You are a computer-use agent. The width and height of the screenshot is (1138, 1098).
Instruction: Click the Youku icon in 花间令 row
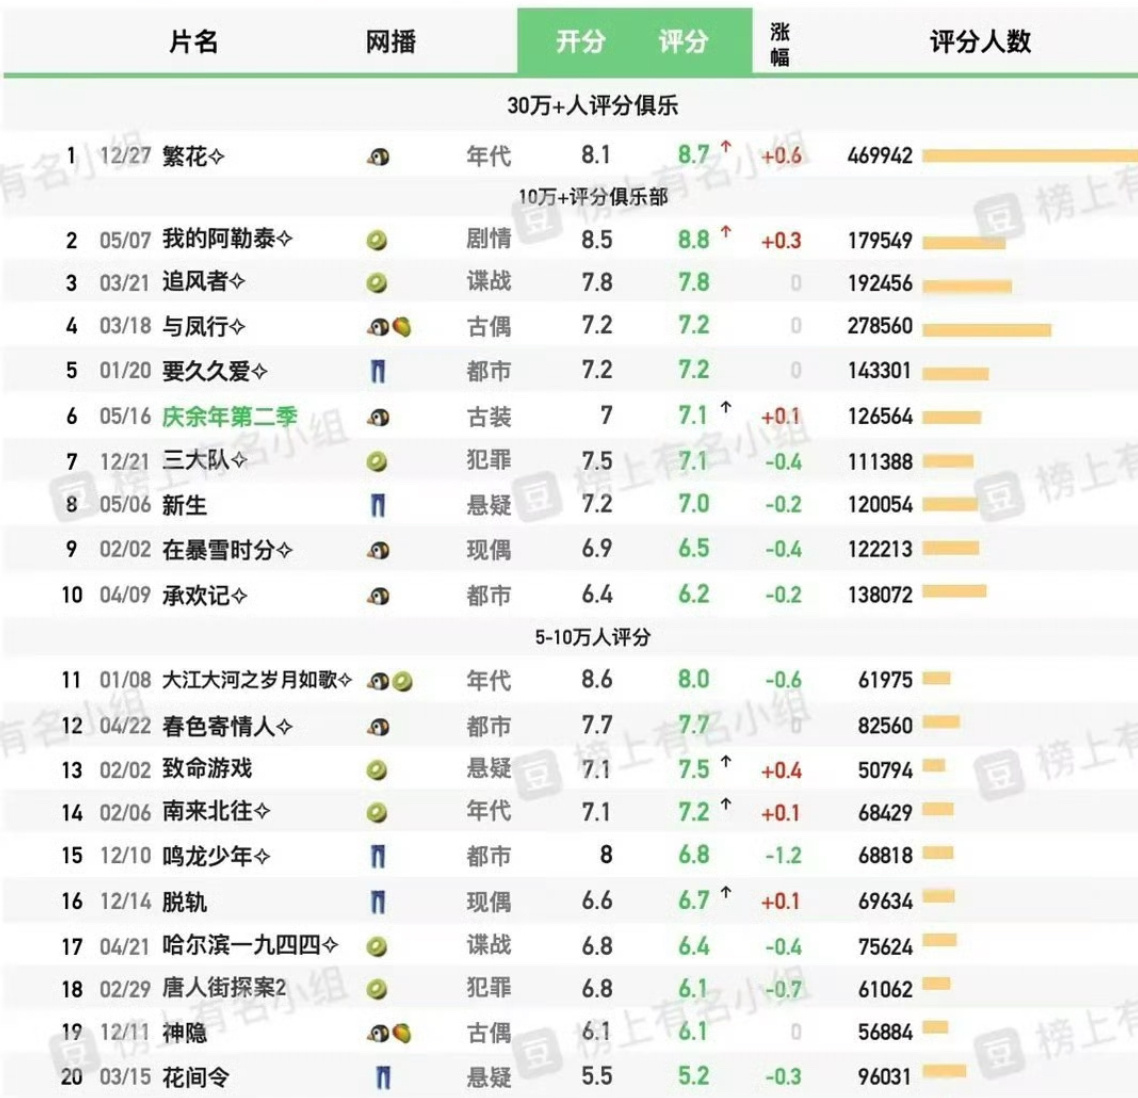point(384,1077)
